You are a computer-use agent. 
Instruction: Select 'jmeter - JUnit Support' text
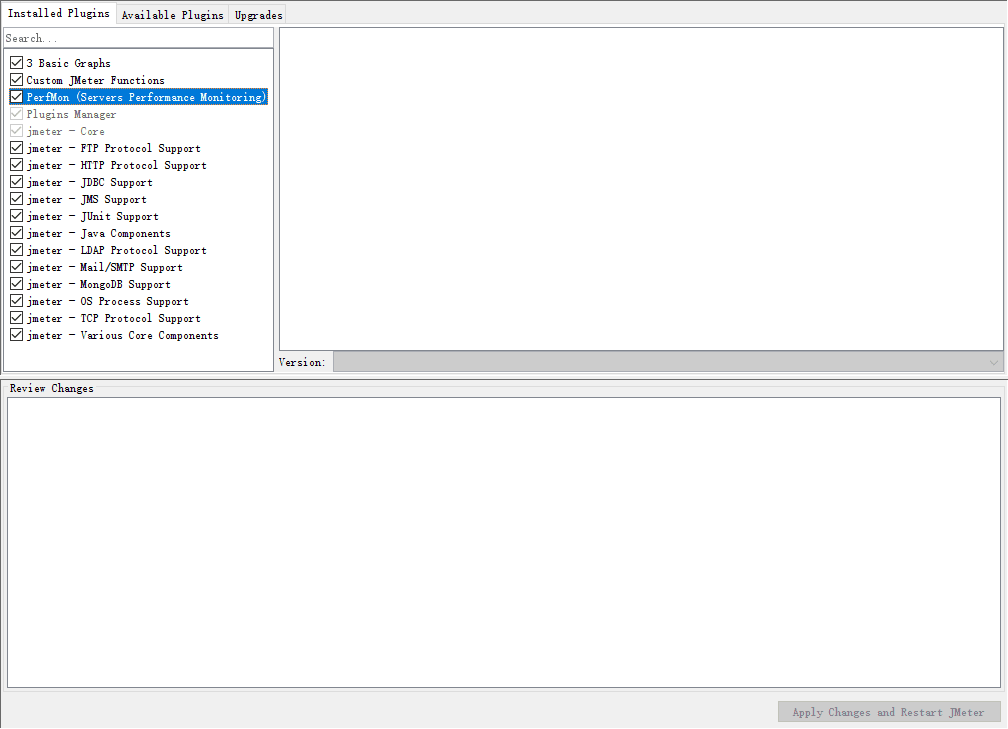tap(93, 217)
